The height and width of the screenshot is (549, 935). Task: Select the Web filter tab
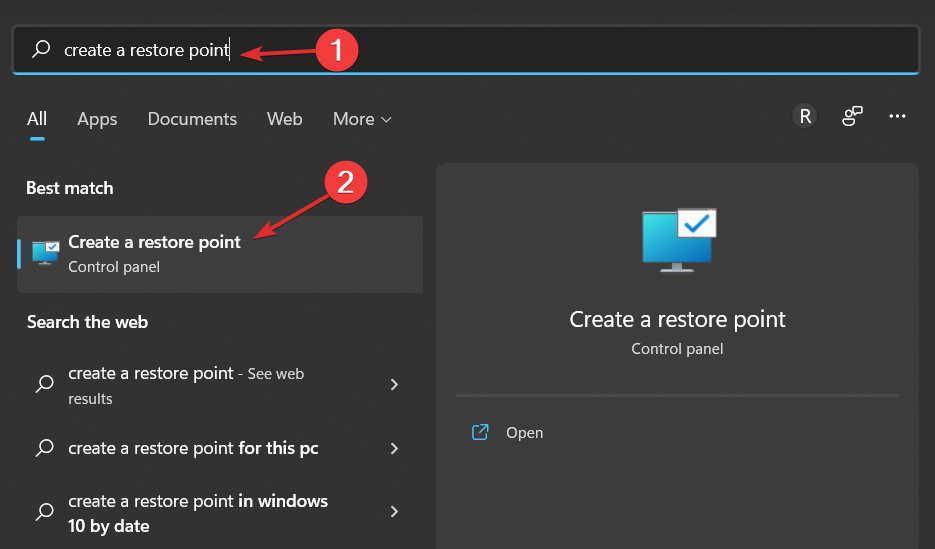pyautogui.click(x=284, y=119)
